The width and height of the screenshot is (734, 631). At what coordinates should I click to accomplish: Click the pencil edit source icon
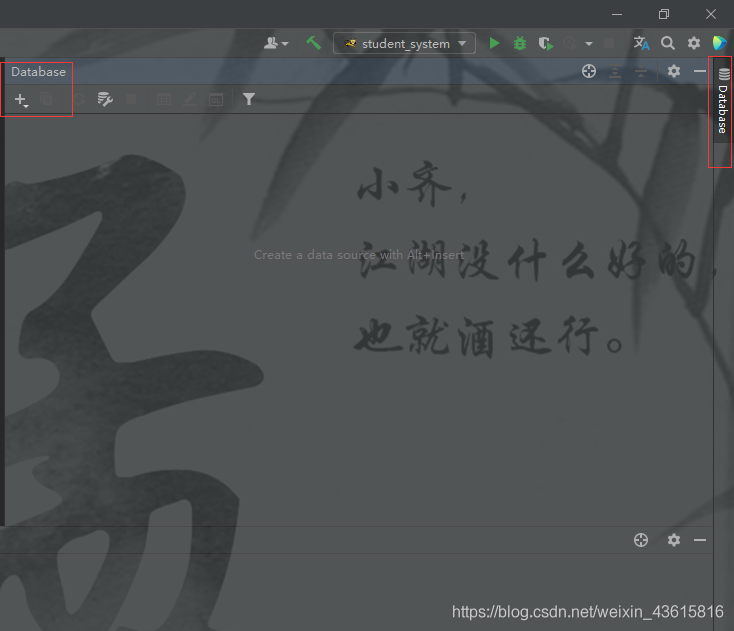(190, 99)
